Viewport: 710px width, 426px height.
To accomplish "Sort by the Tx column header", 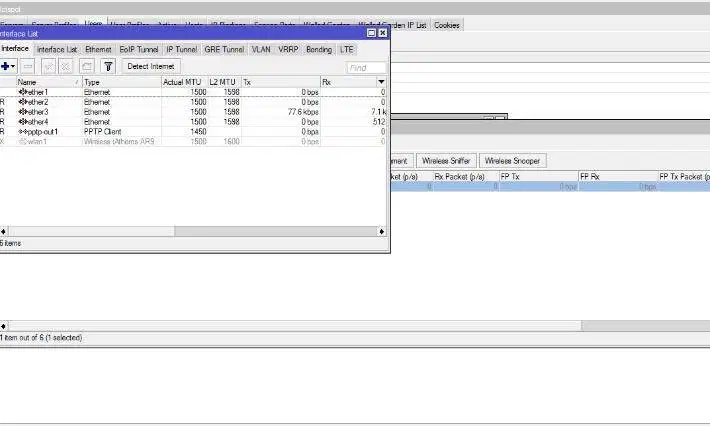I will coord(281,82).
